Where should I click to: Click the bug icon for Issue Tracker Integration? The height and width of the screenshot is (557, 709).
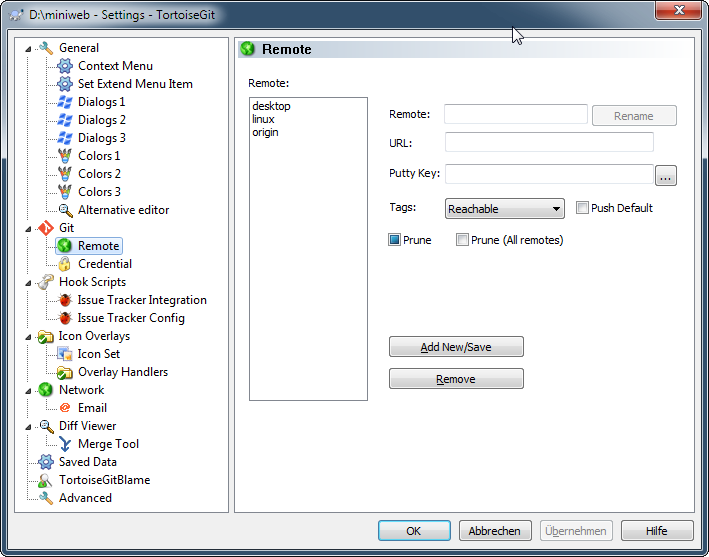[65, 300]
